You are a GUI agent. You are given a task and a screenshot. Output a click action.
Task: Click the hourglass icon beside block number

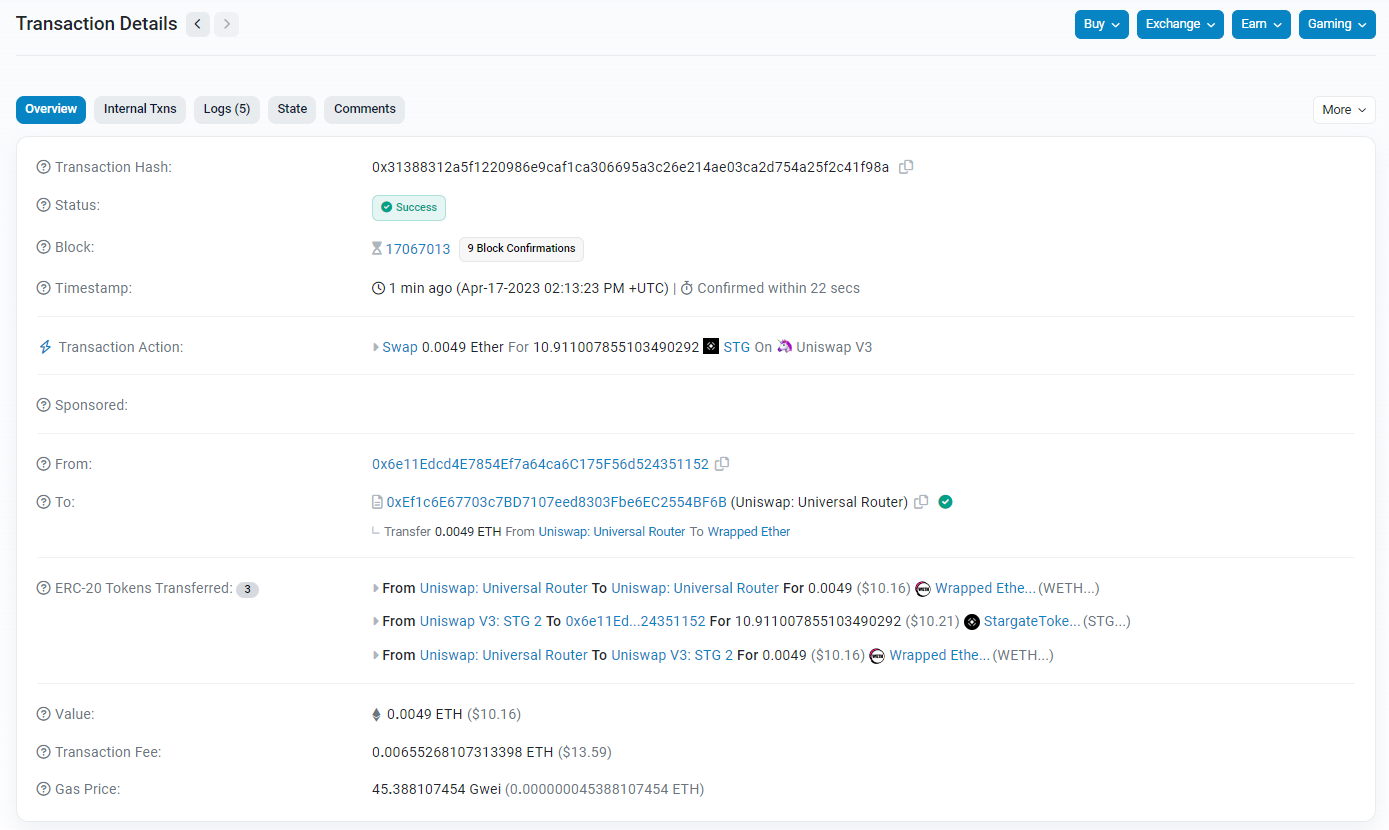click(x=377, y=249)
